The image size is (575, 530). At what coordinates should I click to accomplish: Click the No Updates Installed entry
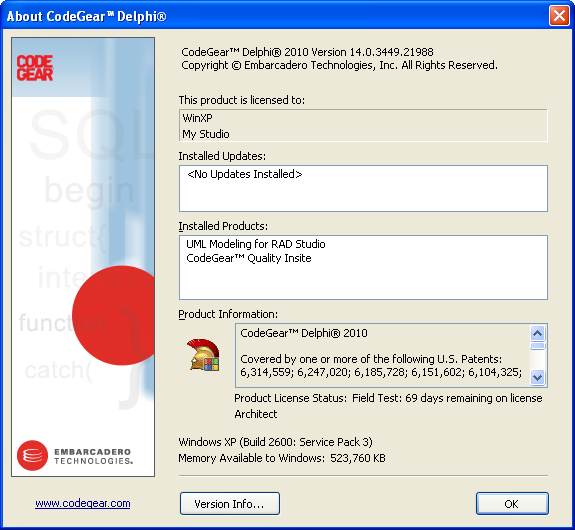click(245, 174)
